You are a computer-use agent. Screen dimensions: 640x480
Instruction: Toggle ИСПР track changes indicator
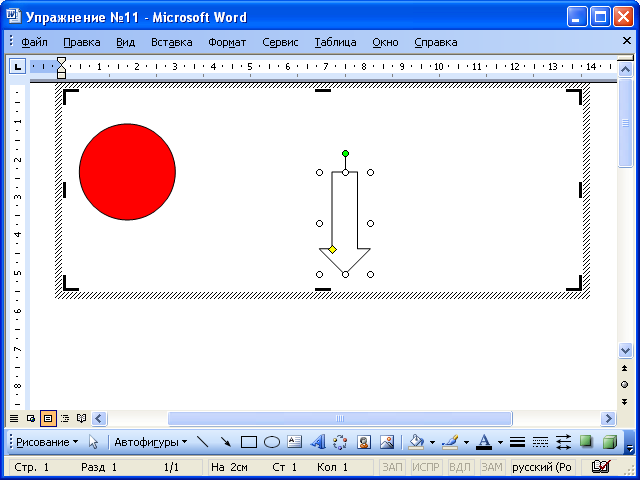[x=425, y=467]
